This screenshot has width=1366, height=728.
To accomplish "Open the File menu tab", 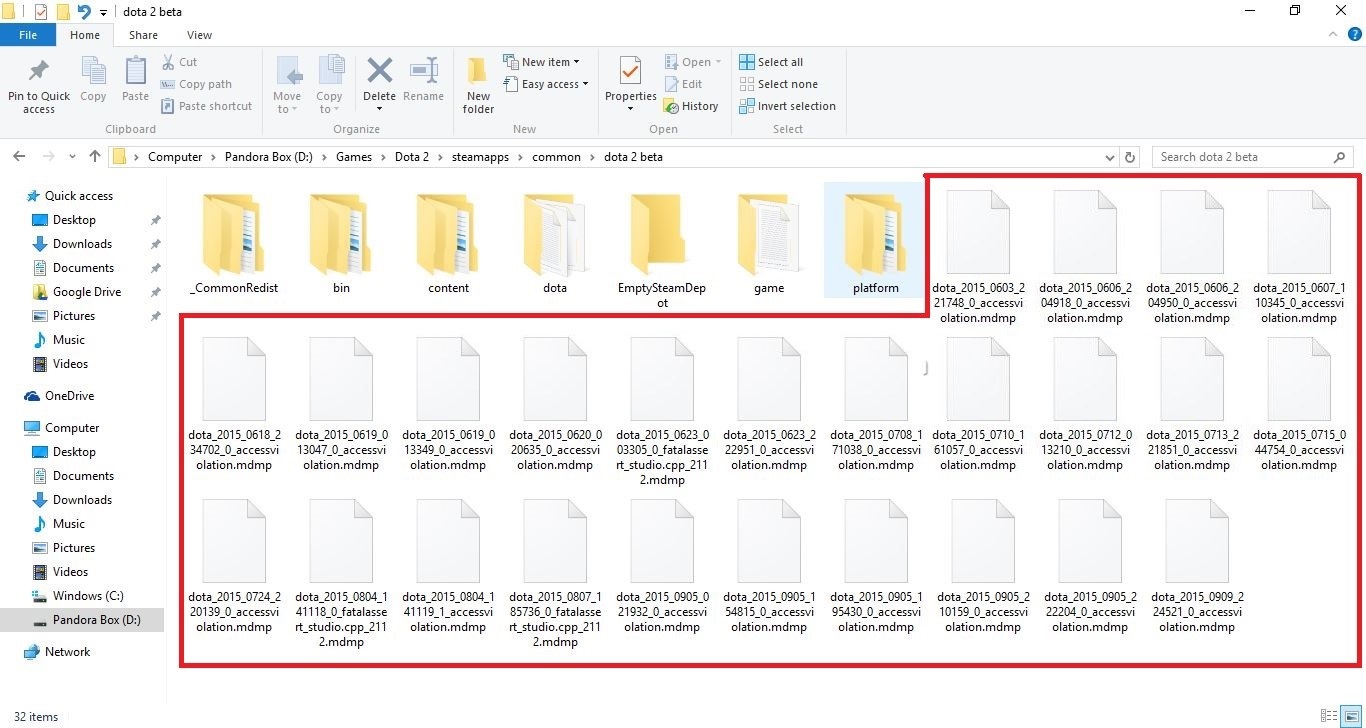I will pyautogui.click(x=28, y=35).
